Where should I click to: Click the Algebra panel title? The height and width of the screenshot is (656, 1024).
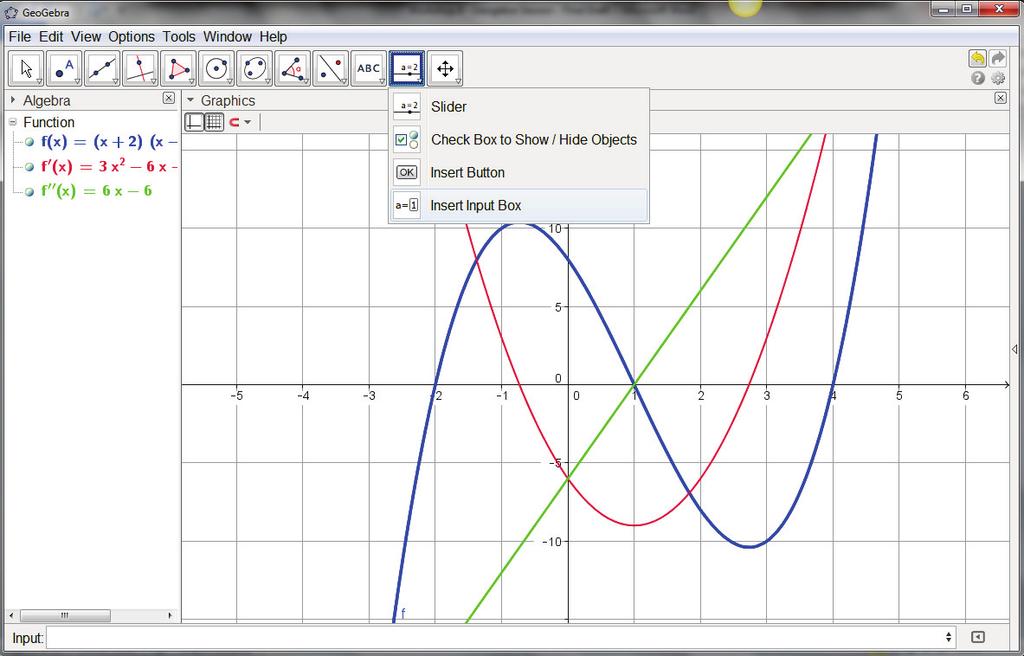click(46, 101)
